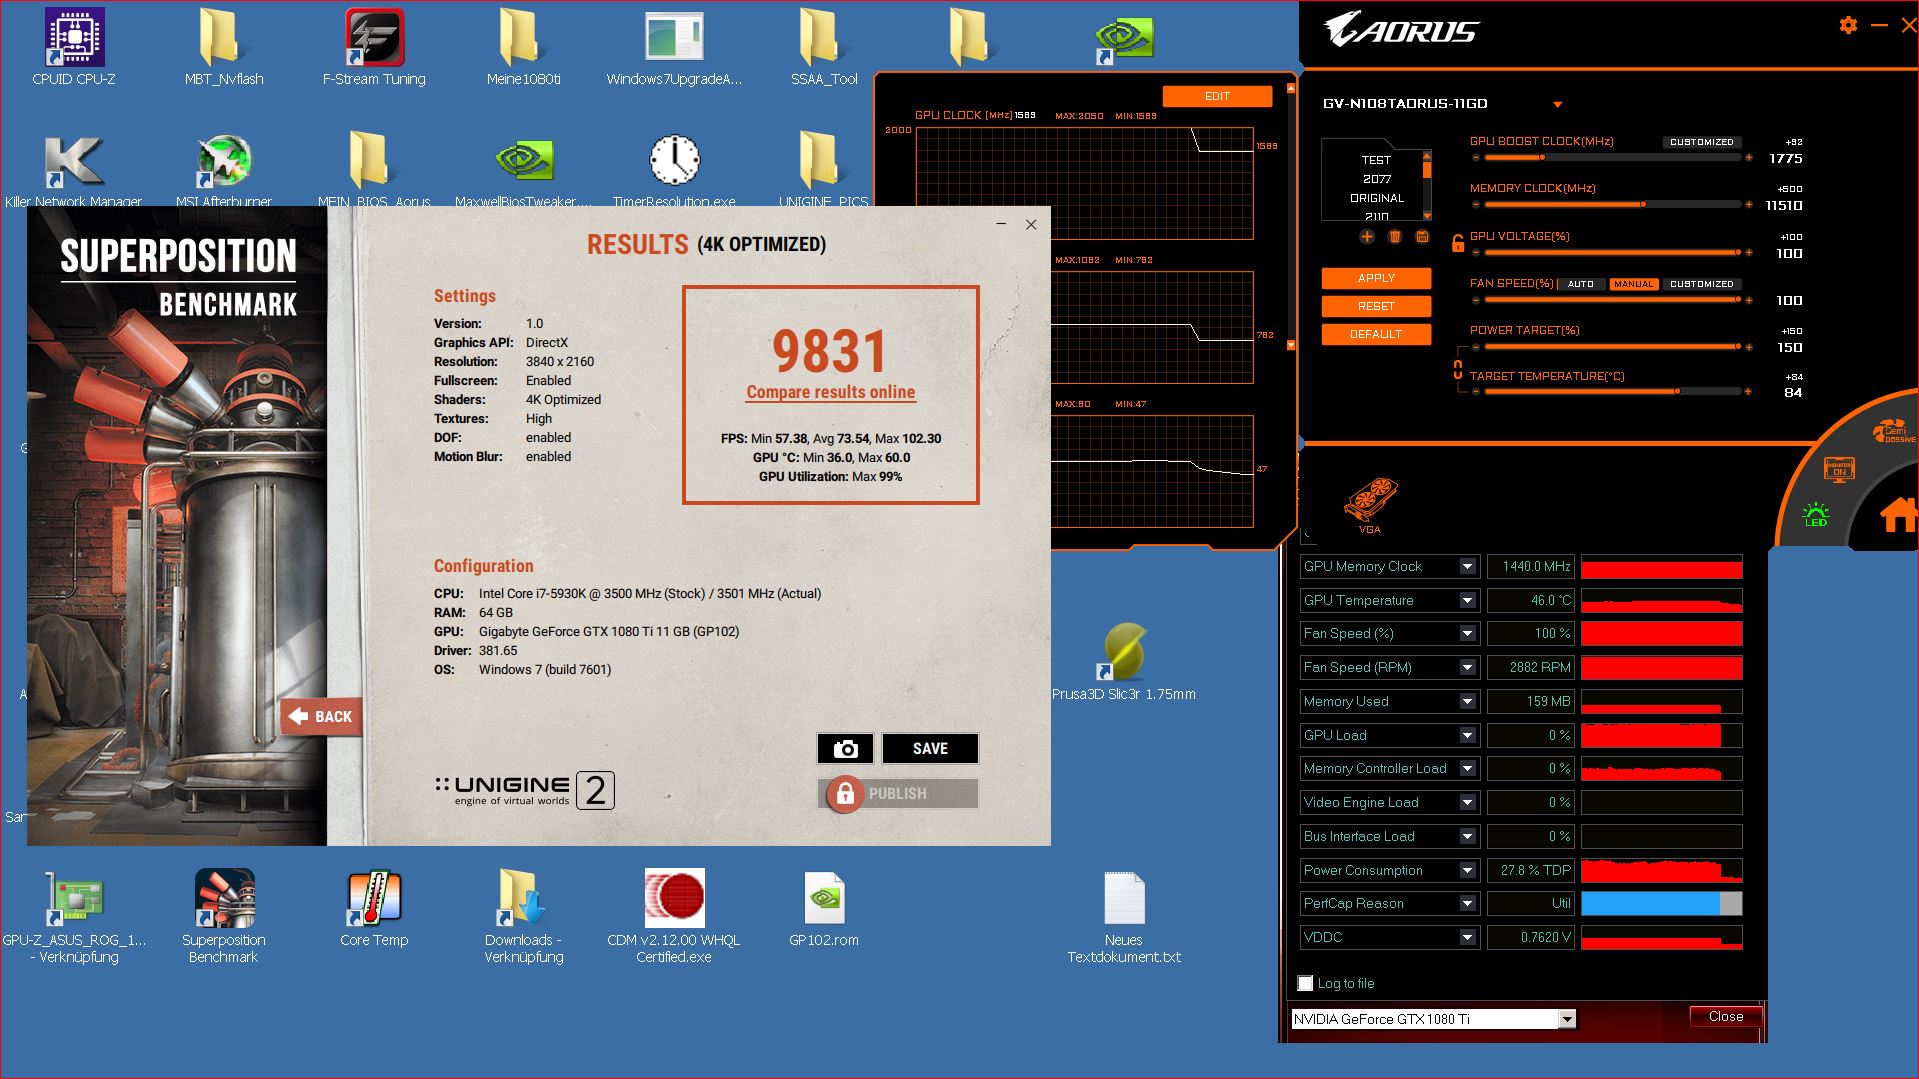Click the semi-passive fan icon
Image resolution: width=1919 pixels, height=1079 pixels.
click(x=1893, y=433)
